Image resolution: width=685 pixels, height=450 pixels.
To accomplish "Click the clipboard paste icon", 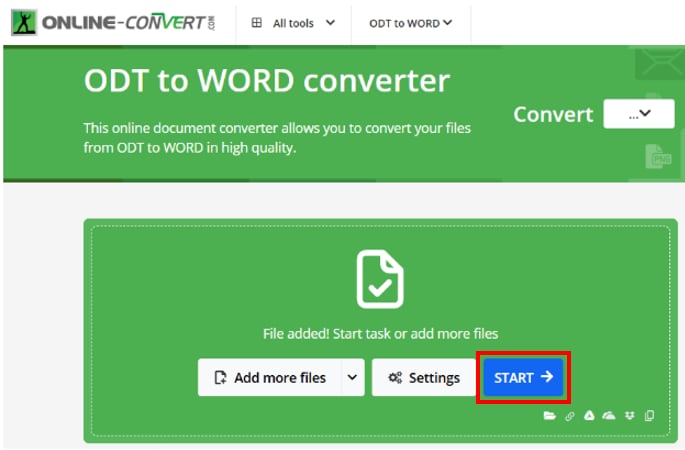I will [x=650, y=415].
